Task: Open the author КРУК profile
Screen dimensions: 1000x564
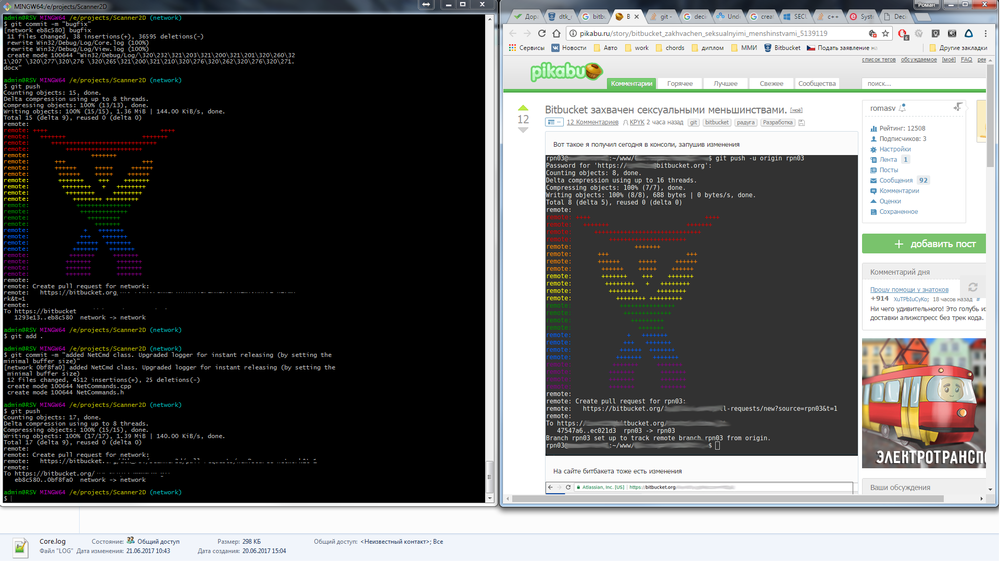Action: tap(636, 122)
